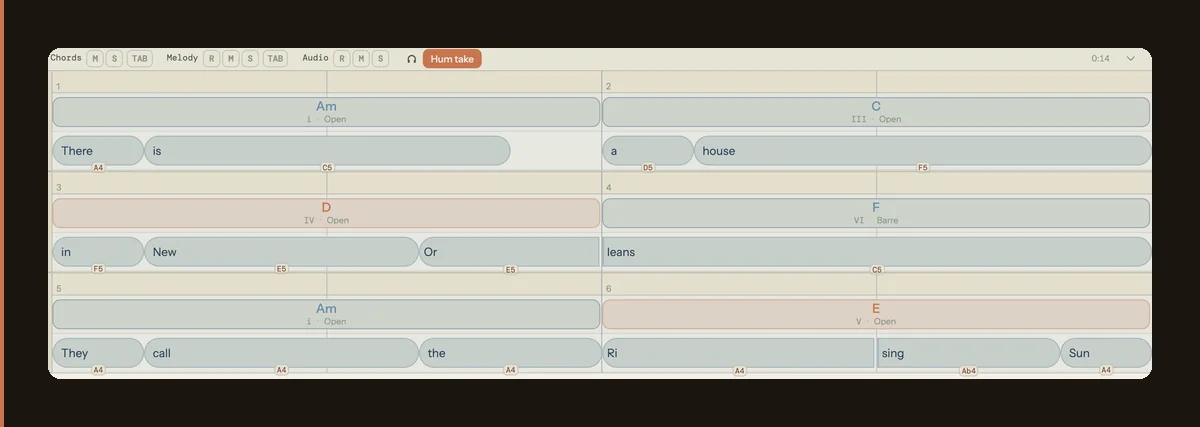Toggle the Chords TAB view
The width and height of the screenshot is (1200, 427).
tap(139, 59)
